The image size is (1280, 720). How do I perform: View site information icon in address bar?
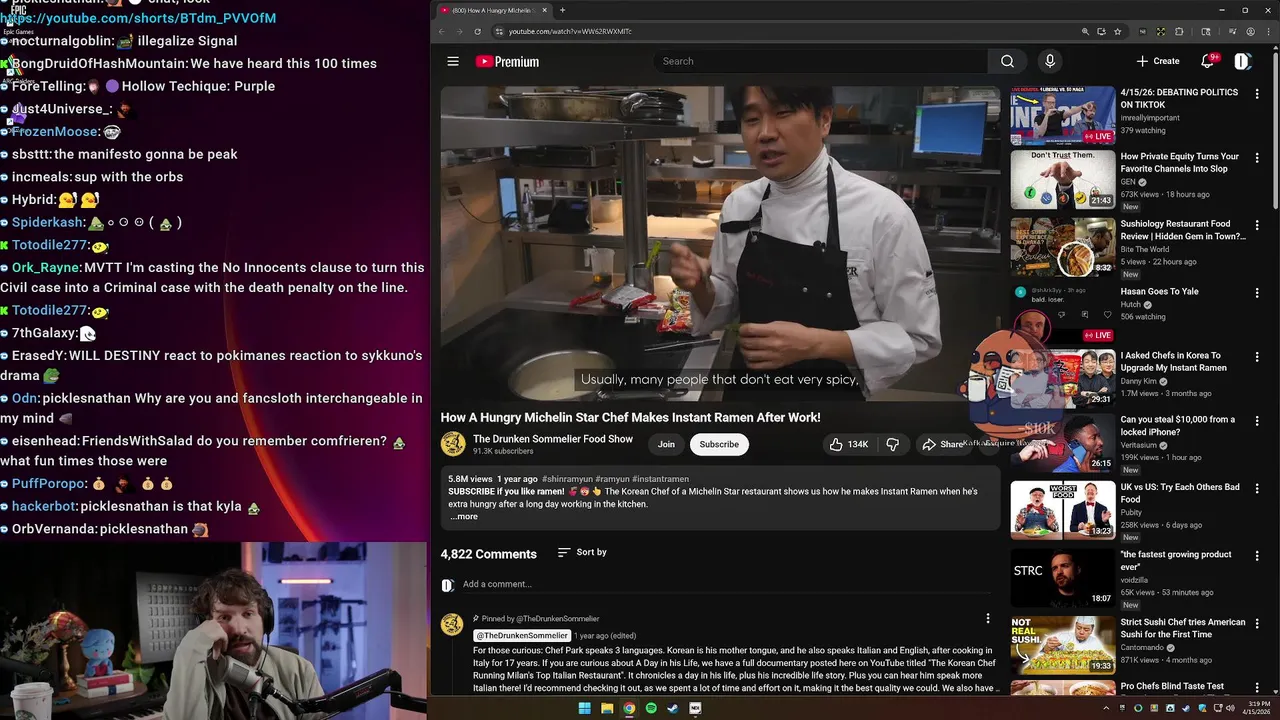click(x=499, y=31)
